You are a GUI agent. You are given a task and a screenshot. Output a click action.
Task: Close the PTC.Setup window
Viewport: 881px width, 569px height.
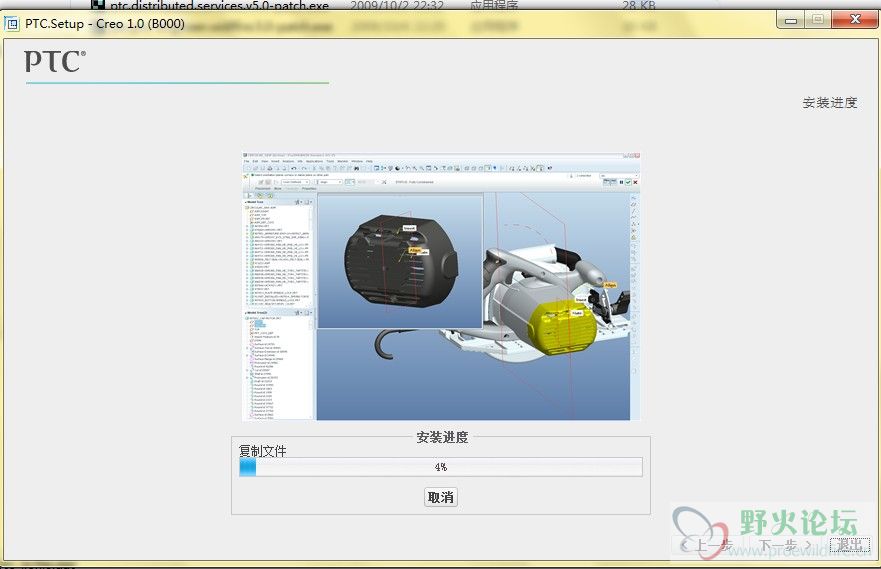click(x=855, y=20)
